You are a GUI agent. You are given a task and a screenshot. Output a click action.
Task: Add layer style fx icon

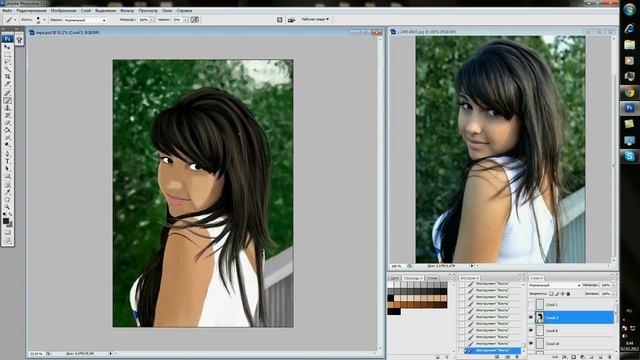click(564, 357)
